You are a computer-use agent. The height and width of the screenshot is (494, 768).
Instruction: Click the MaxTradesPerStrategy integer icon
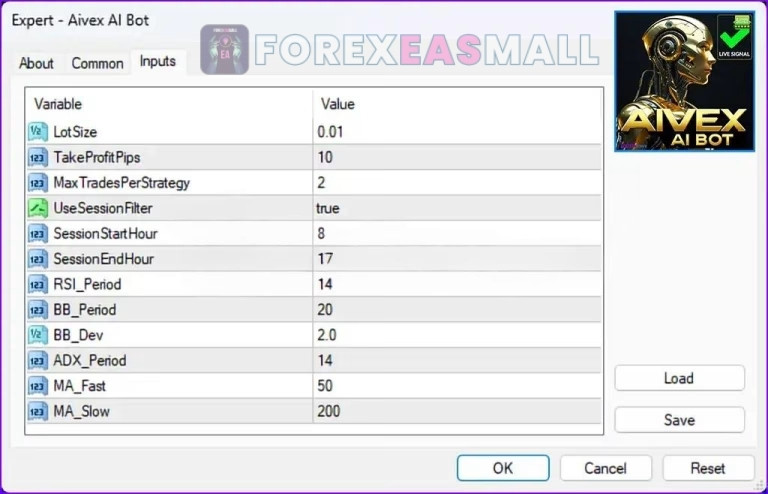tap(38, 183)
